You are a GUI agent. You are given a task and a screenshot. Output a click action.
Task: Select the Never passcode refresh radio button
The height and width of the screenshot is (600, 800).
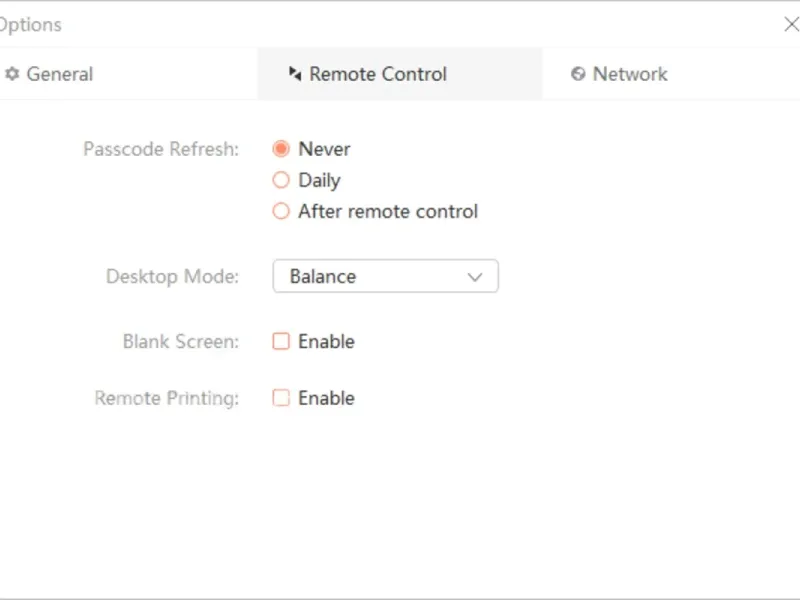coord(281,149)
